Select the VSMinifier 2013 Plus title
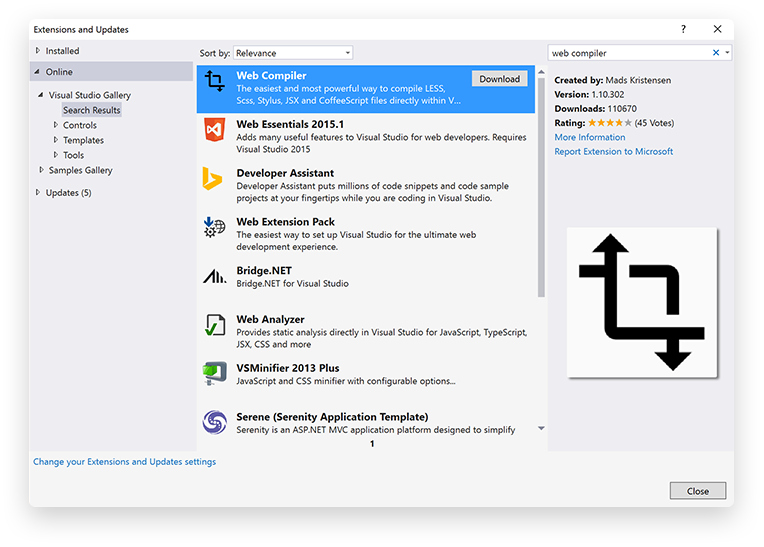The height and width of the screenshot is (547, 764). click(x=288, y=368)
